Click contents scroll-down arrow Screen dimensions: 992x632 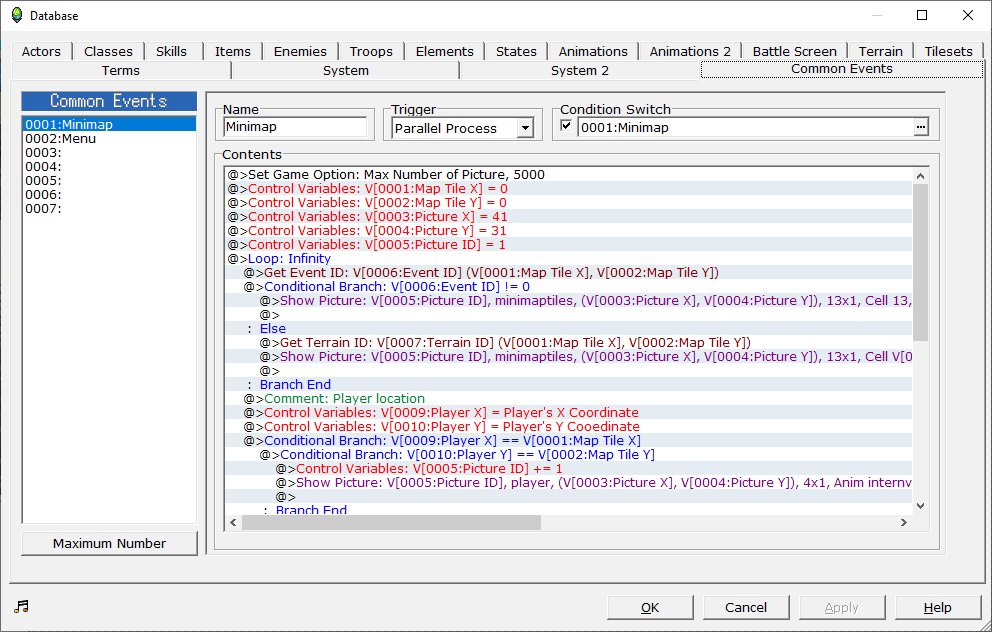coord(921,505)
